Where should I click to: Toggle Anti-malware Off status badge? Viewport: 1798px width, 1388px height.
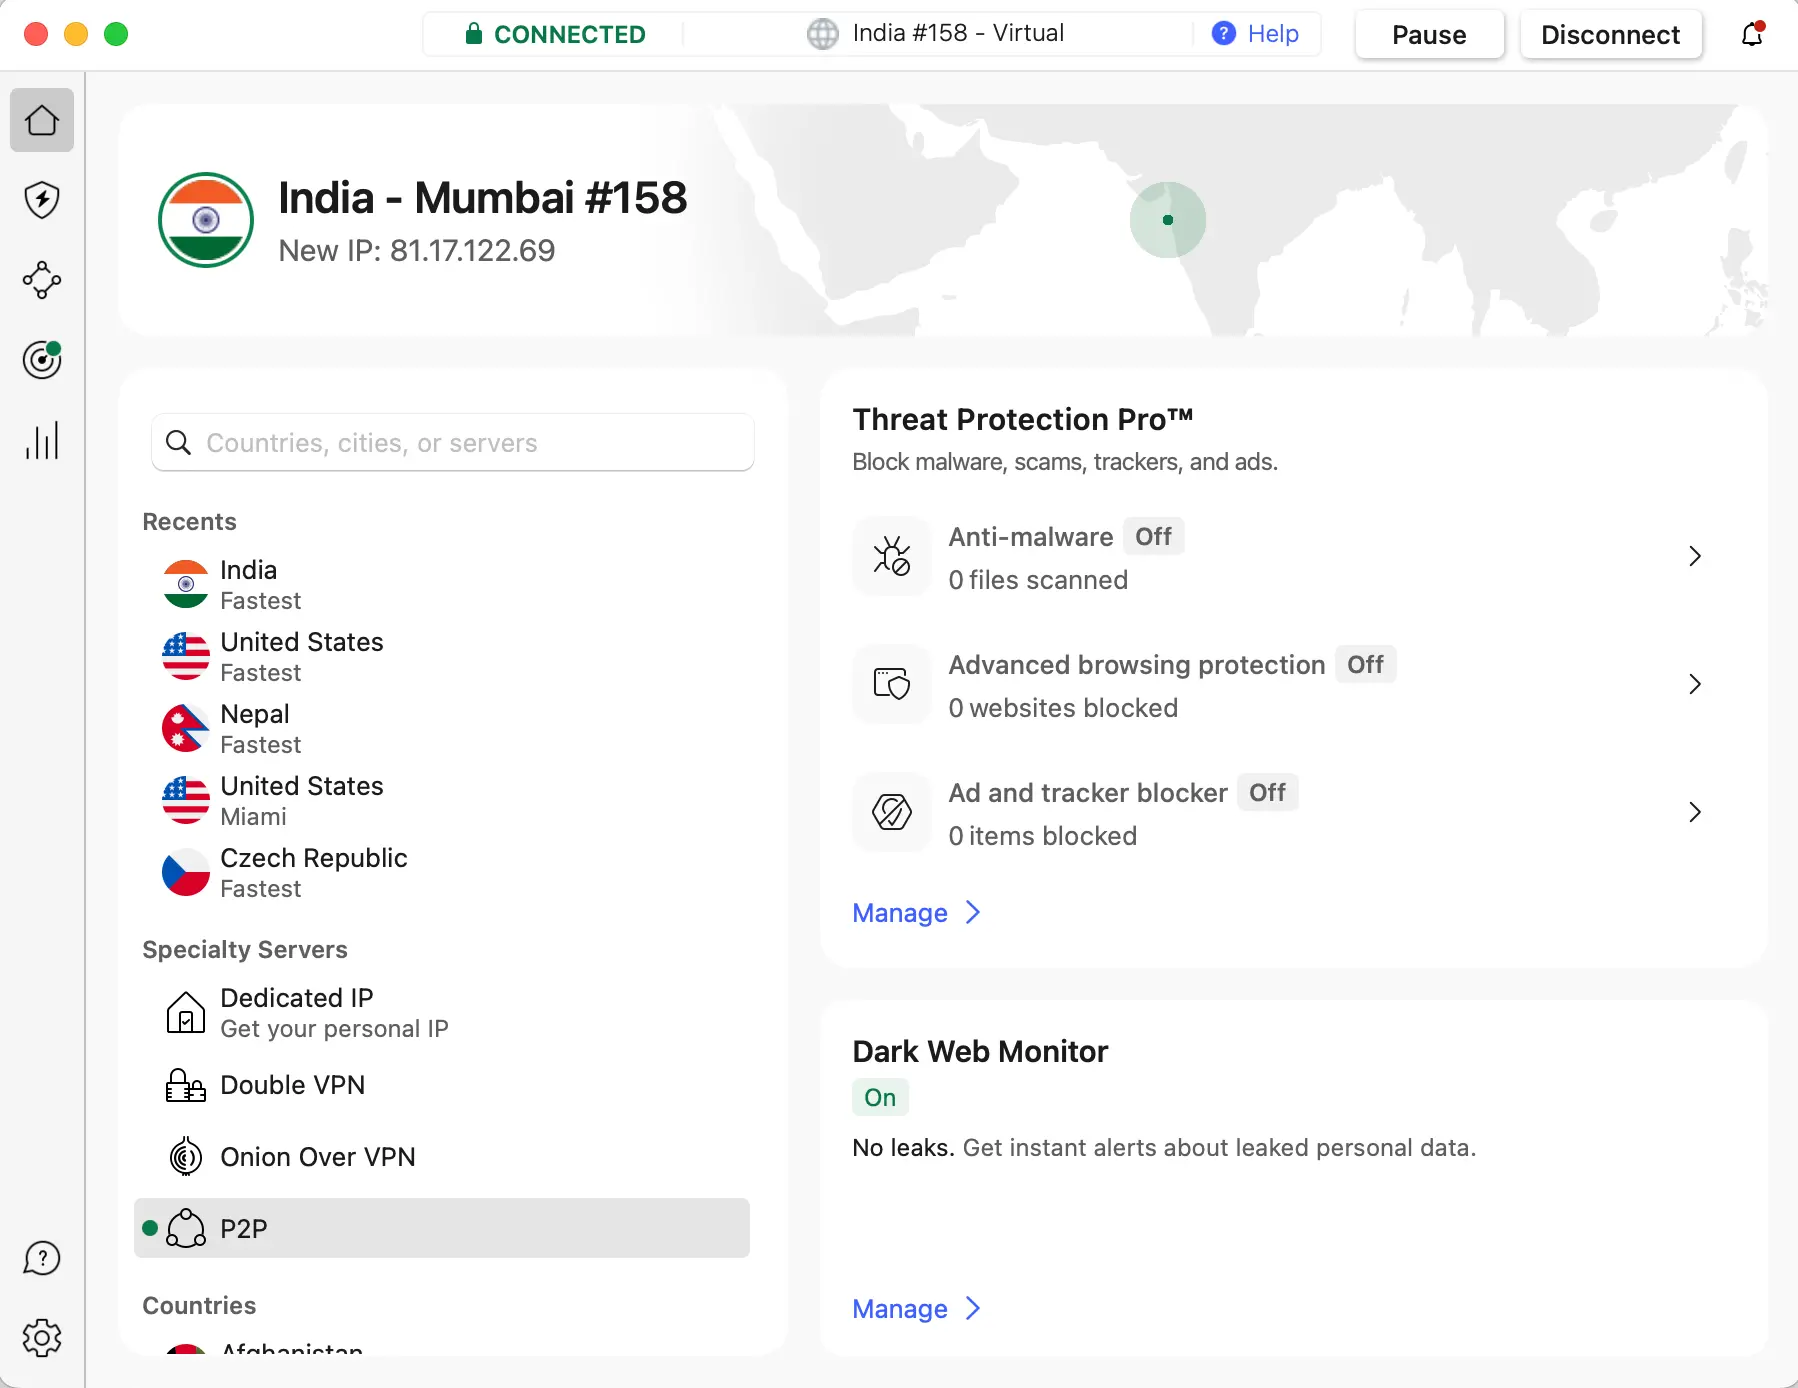[x=1153, y=537]
